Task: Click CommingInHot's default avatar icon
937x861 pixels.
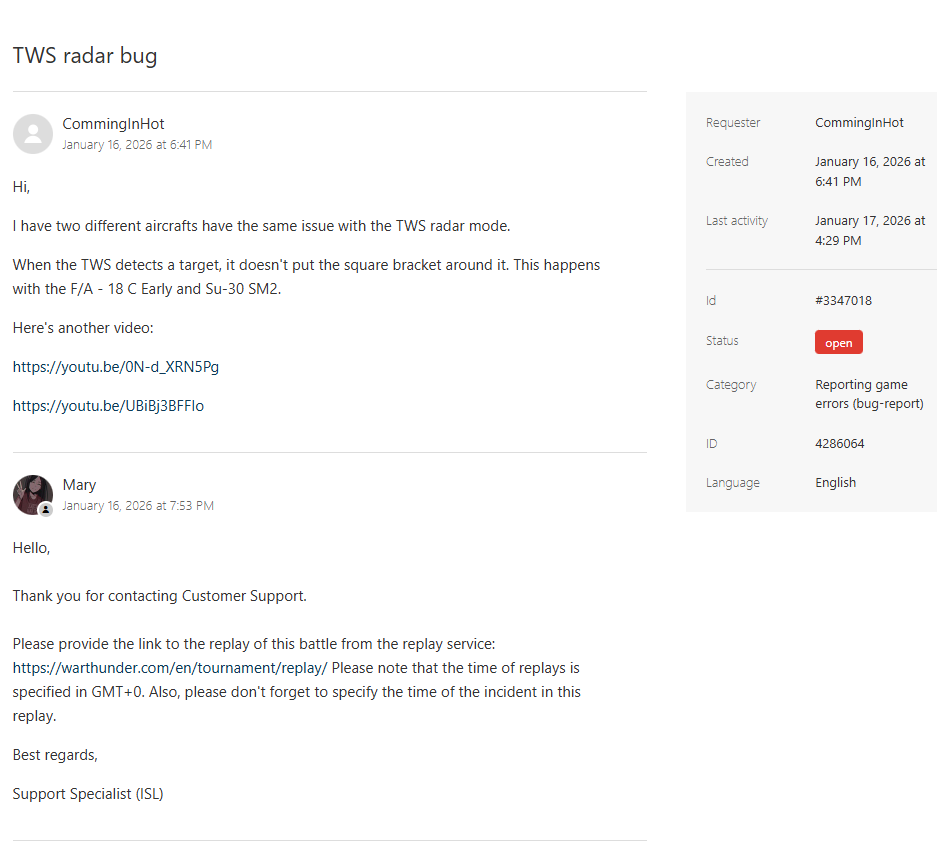Action: click(x=33, y=134)
